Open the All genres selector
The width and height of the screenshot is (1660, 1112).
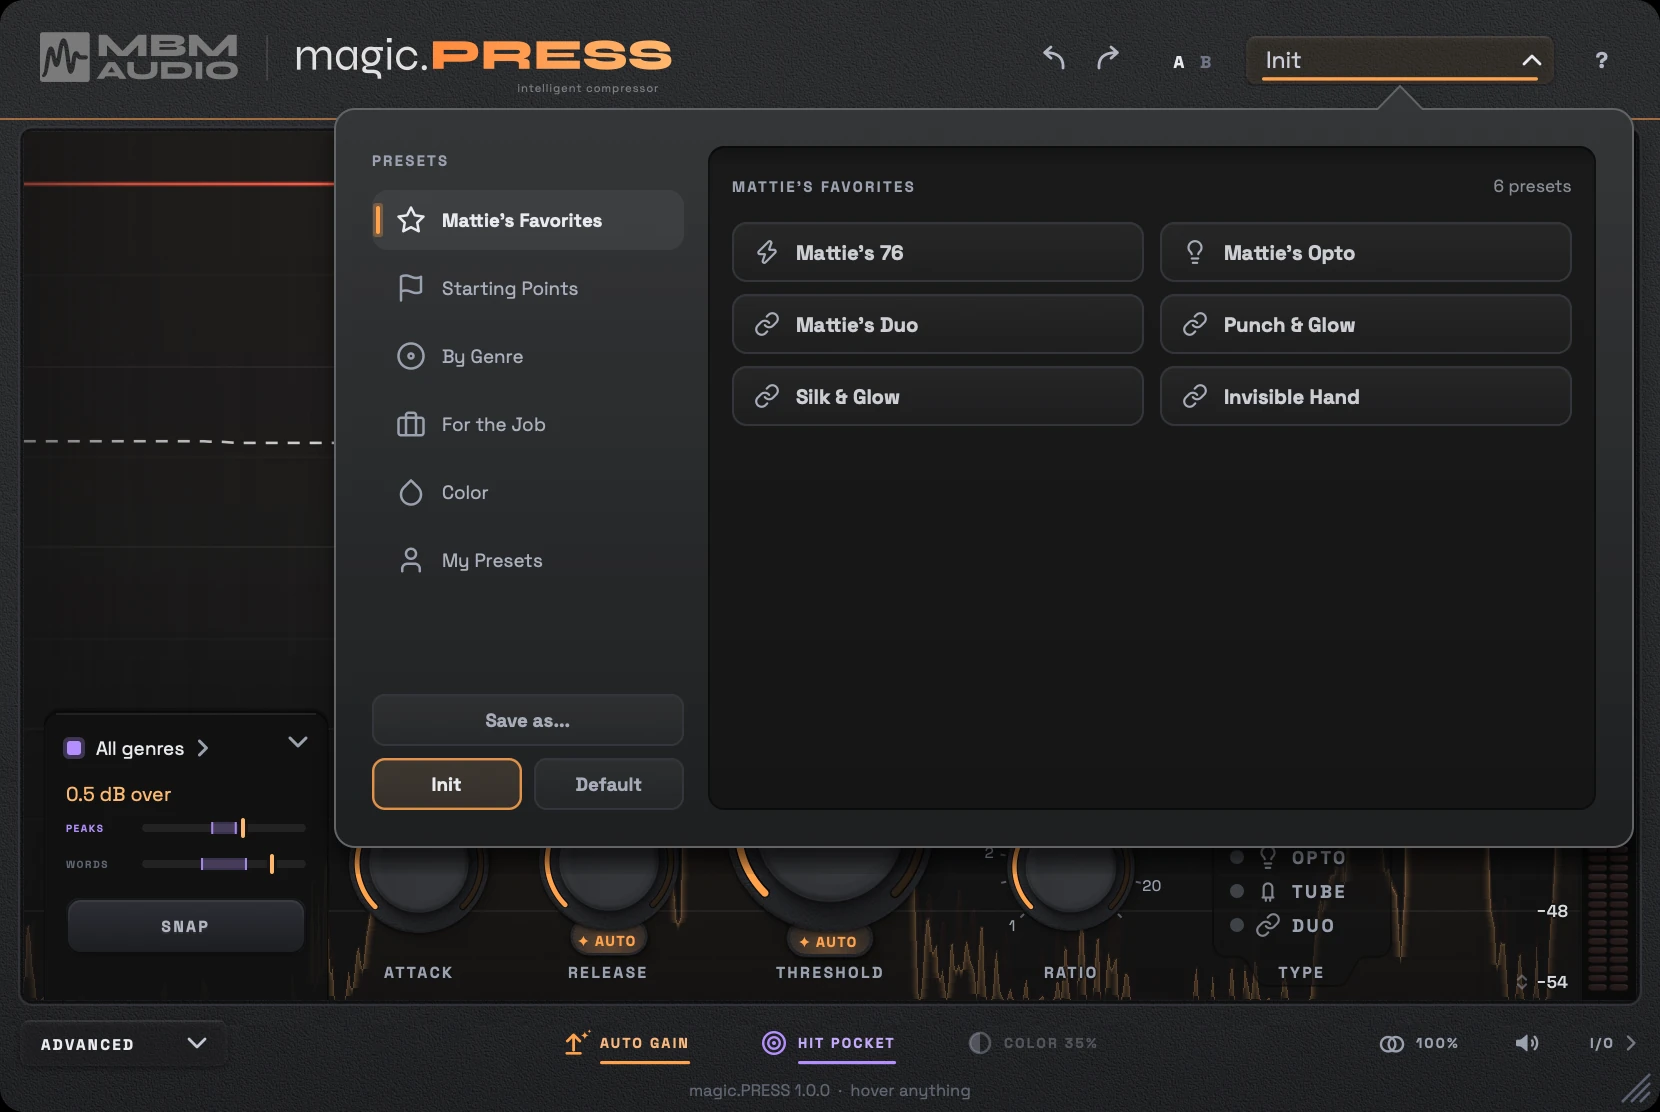pyautogui.click(x=138, y=748)
